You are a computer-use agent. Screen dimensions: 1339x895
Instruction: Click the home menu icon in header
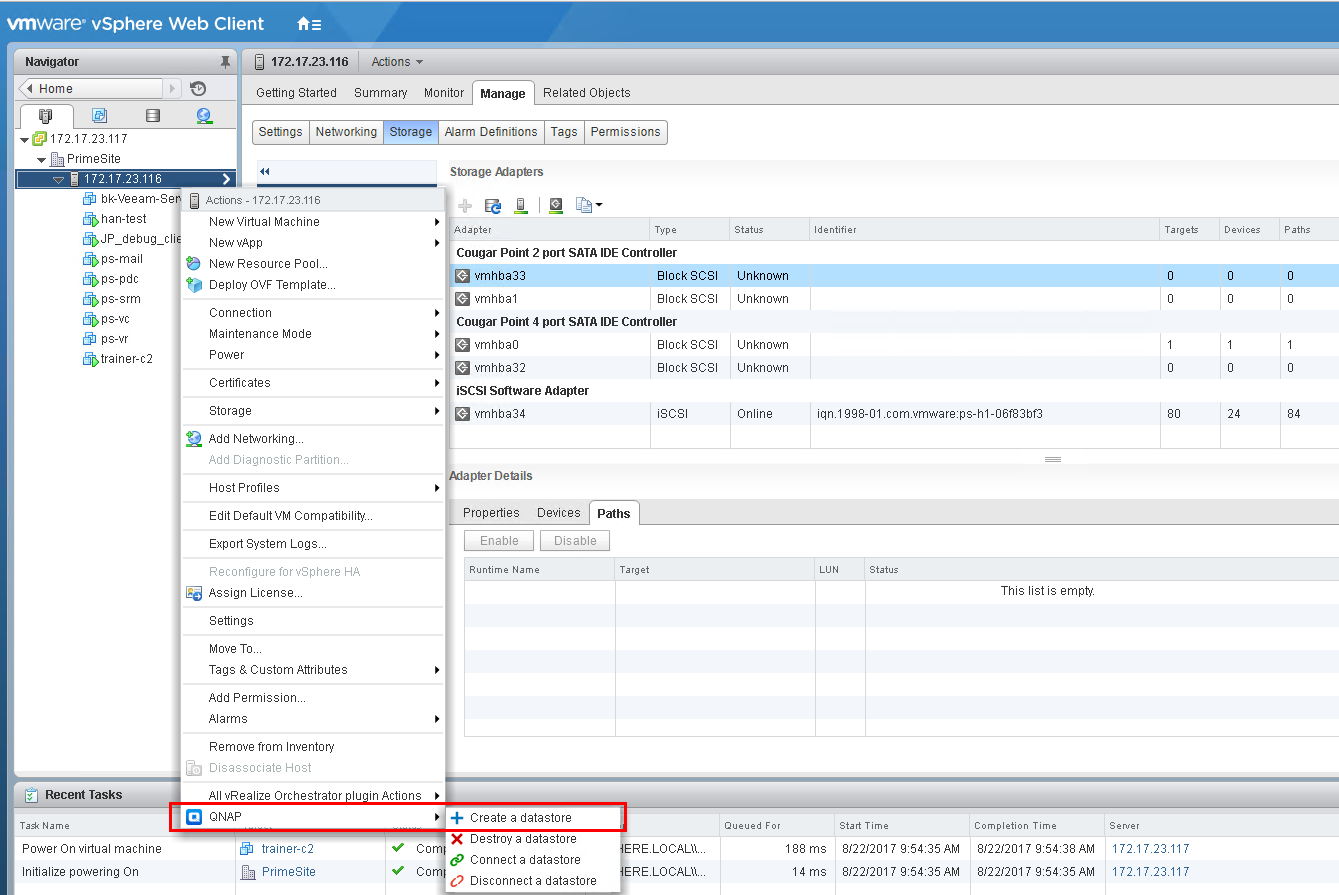(309, 23)
